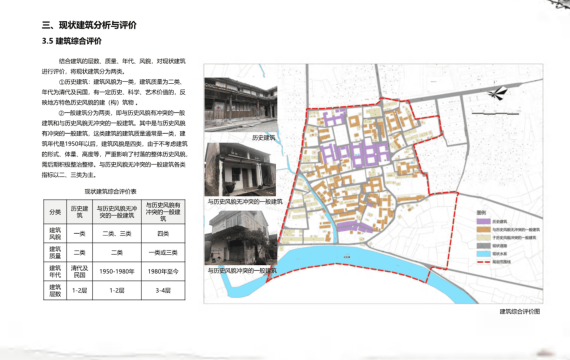Screen dimensions: 570x360
Task: Click subheading 3.5 建筑综合评价
Action: click(72, 41)
